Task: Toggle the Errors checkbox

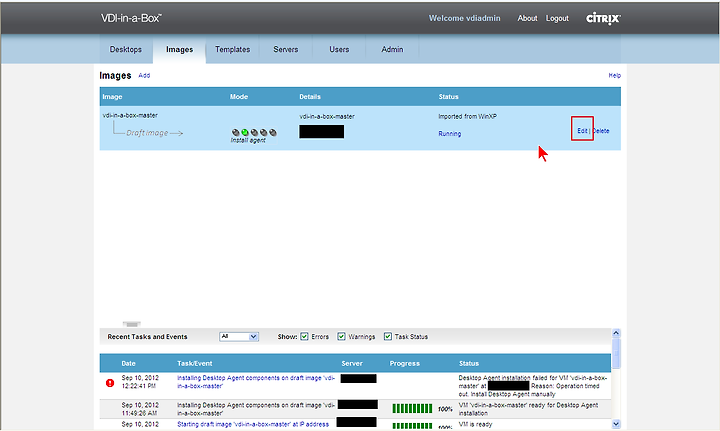Action: [x=304, y=336]
